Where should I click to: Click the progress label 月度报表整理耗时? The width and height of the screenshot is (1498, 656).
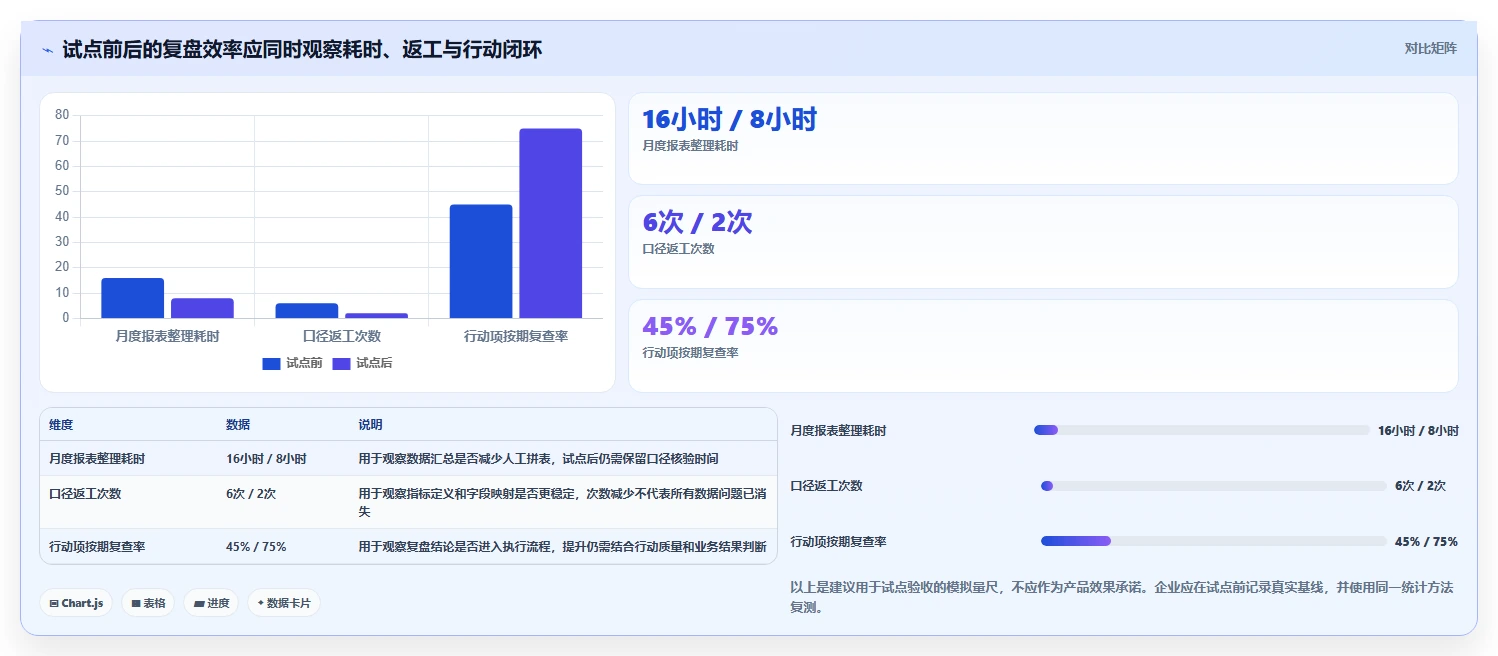click(838, 431)
